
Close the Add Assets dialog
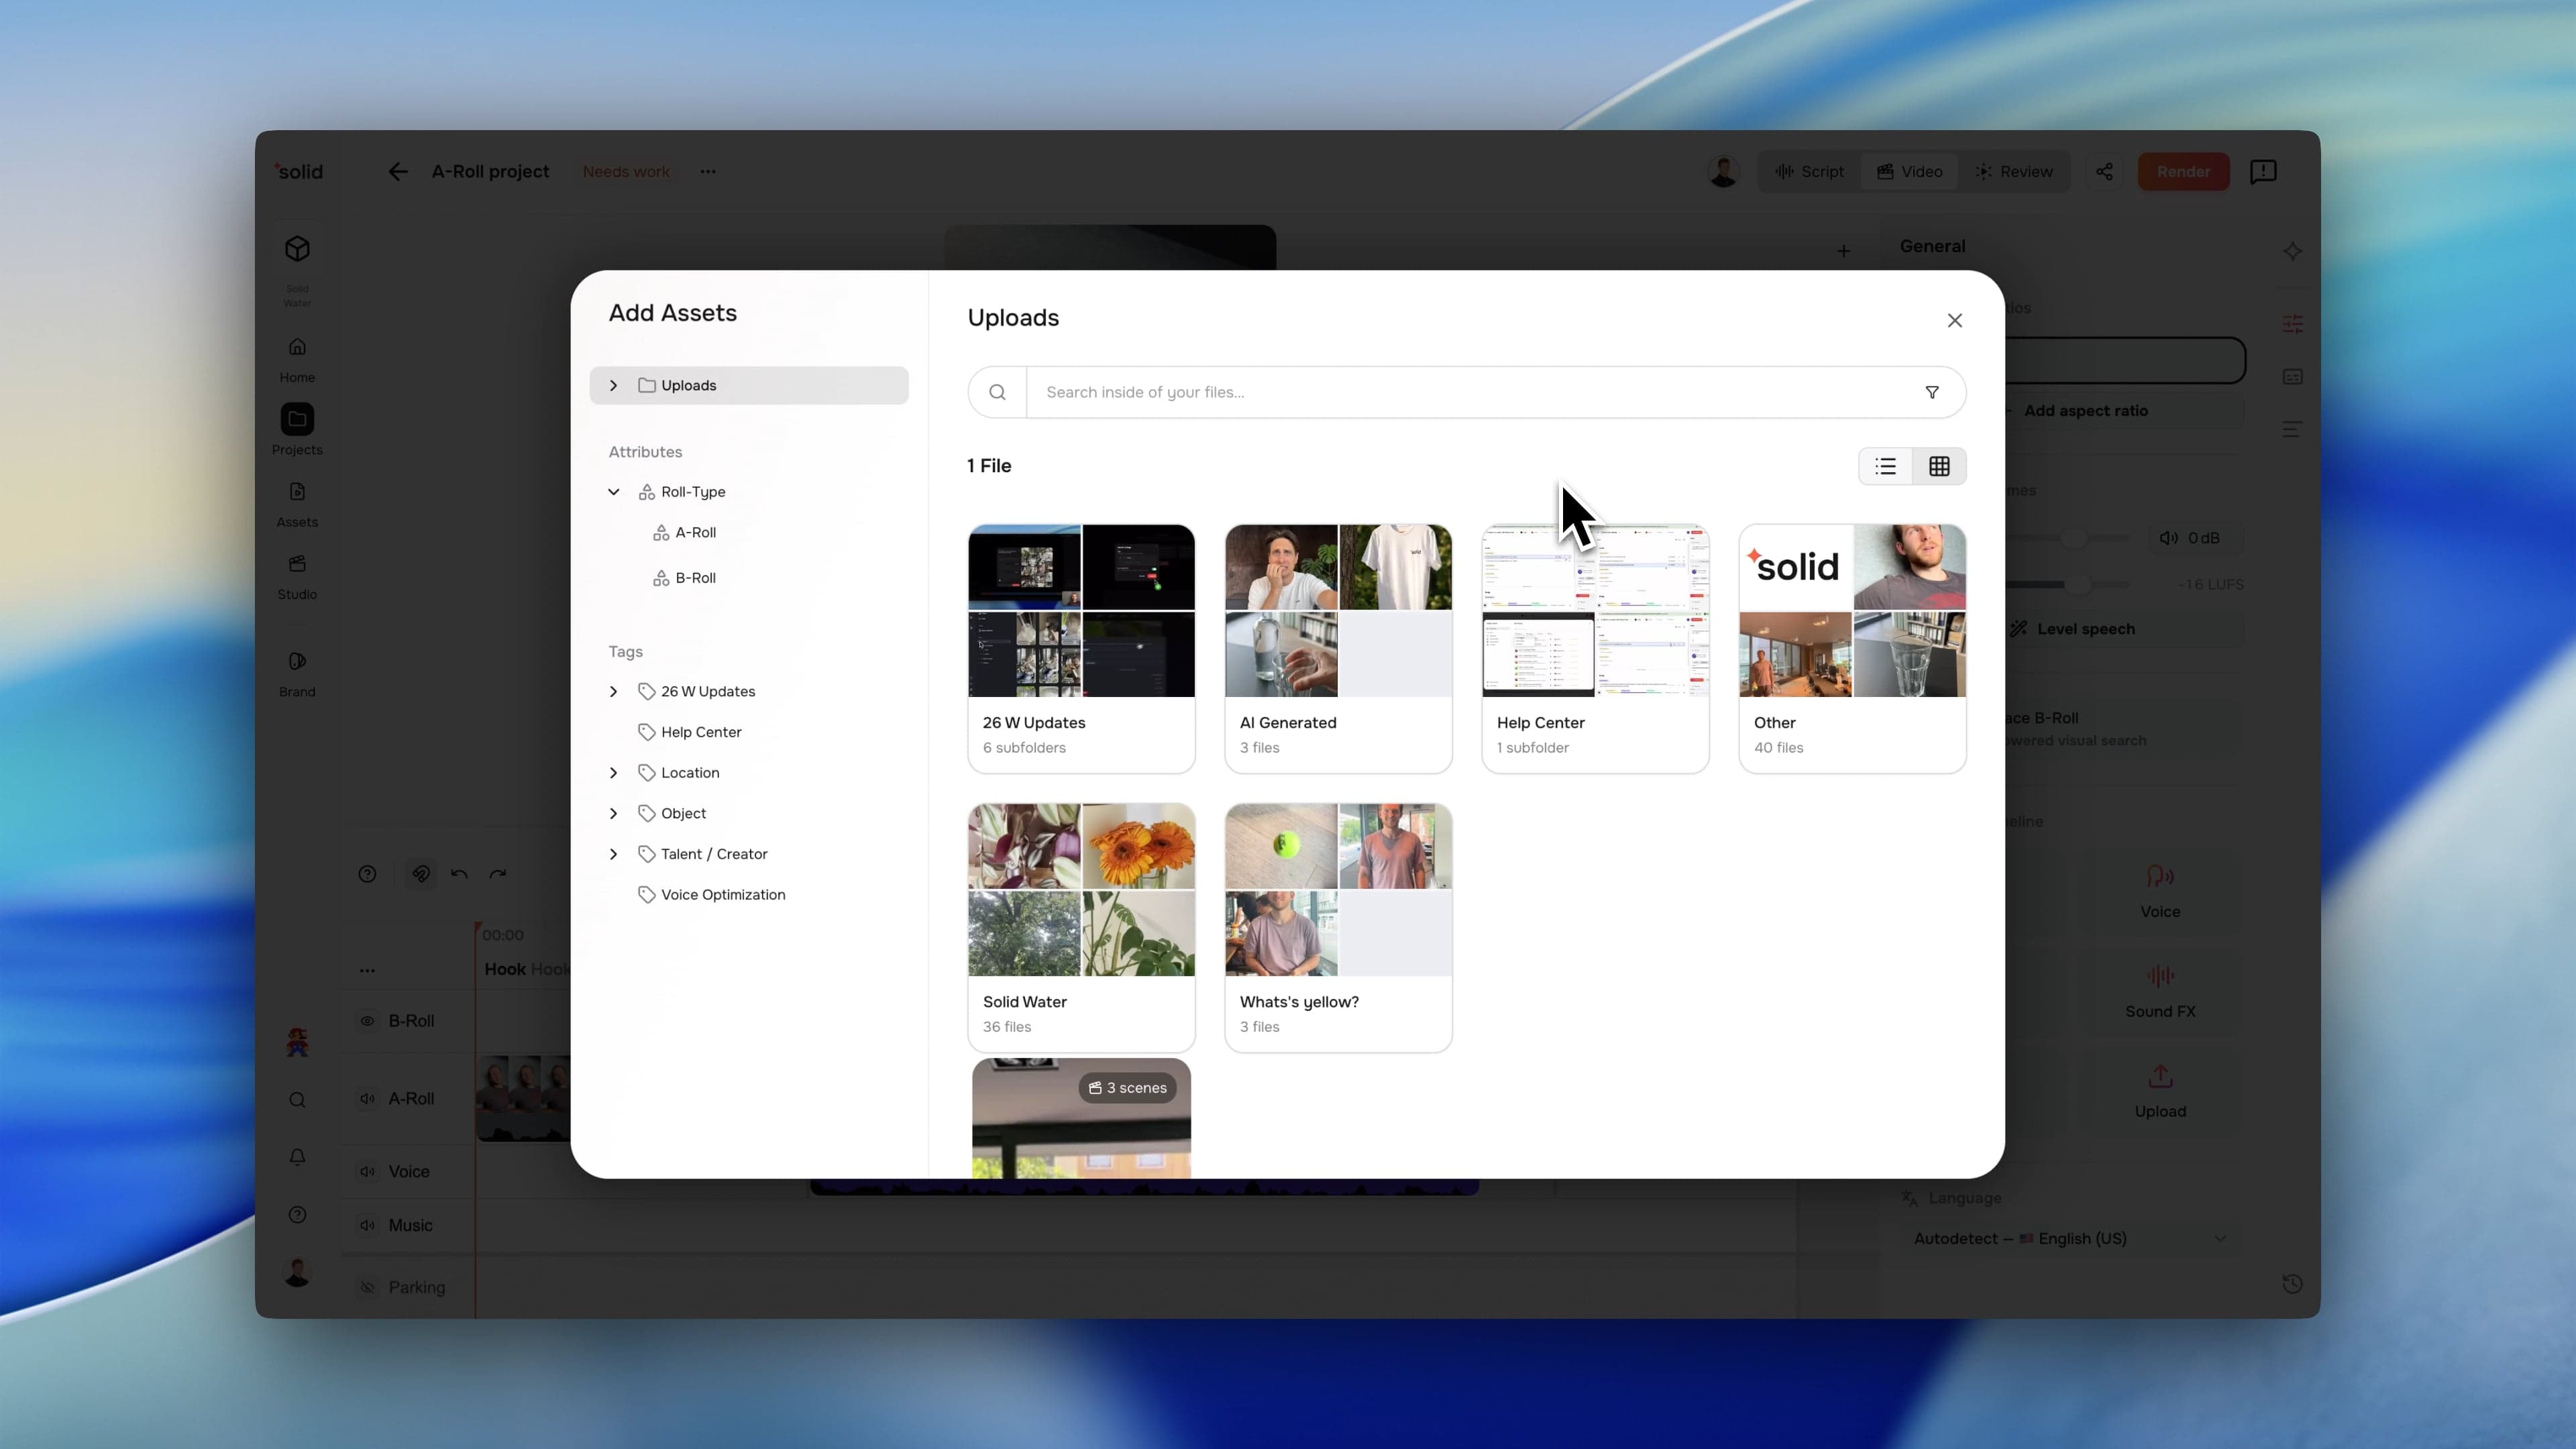pyautogui.click(x=1954, y=320)
